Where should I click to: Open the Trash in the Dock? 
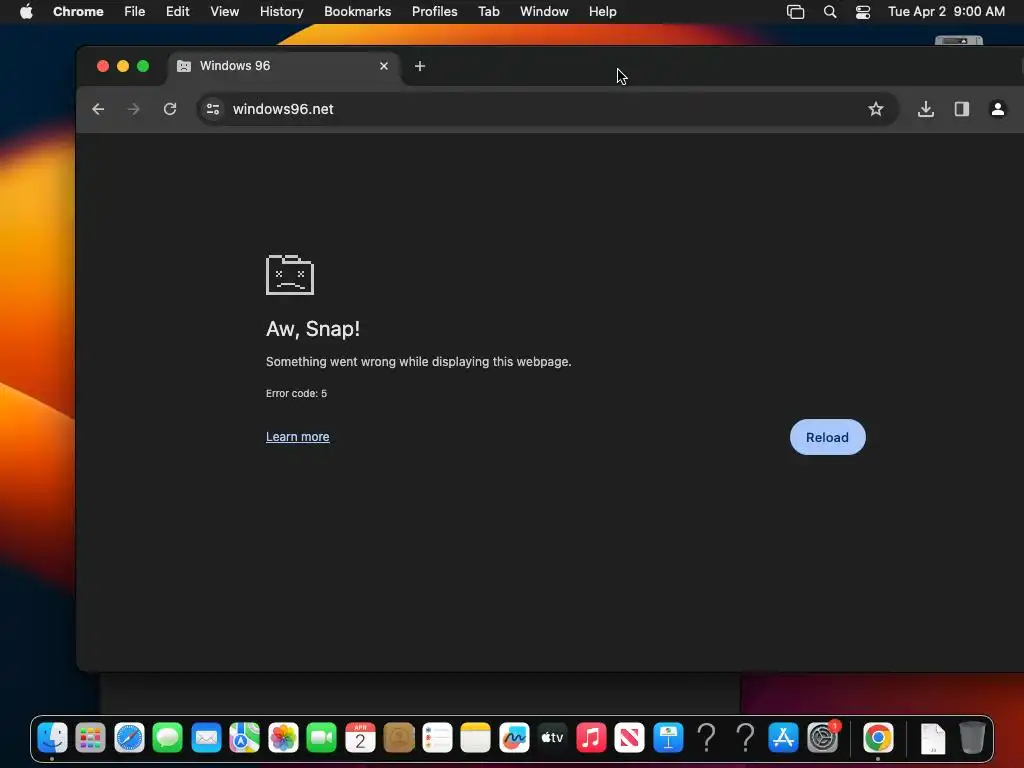972,738
